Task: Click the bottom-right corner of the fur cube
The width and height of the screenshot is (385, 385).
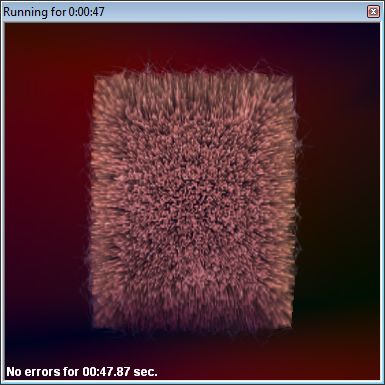Action: (289, 325)
